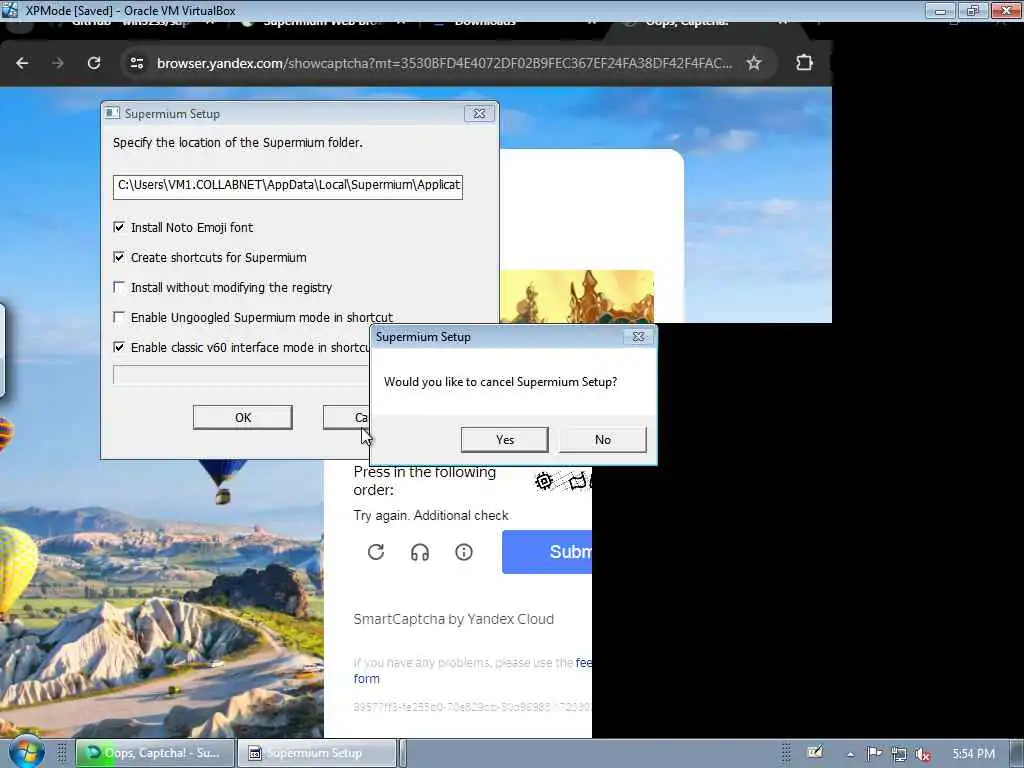The height and width of the screenshot is (768, 1024).
Task: Go back using the browser back arrow
Action: pyautogui.click(x=22, y=63)
